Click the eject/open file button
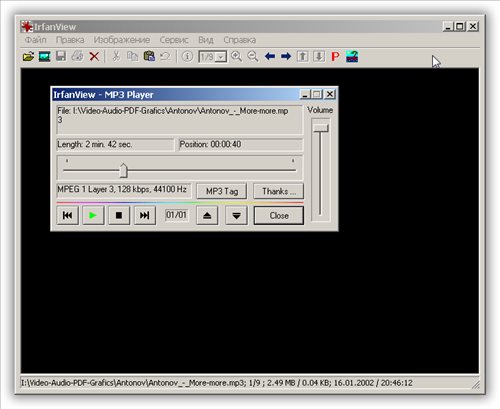500x409 pixels. pyautogui.click(x=207, y=215)
